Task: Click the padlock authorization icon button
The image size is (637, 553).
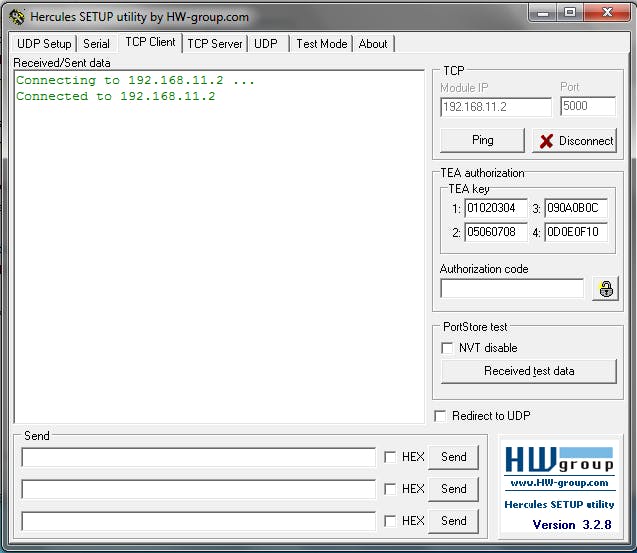Action: click(605, 289)
